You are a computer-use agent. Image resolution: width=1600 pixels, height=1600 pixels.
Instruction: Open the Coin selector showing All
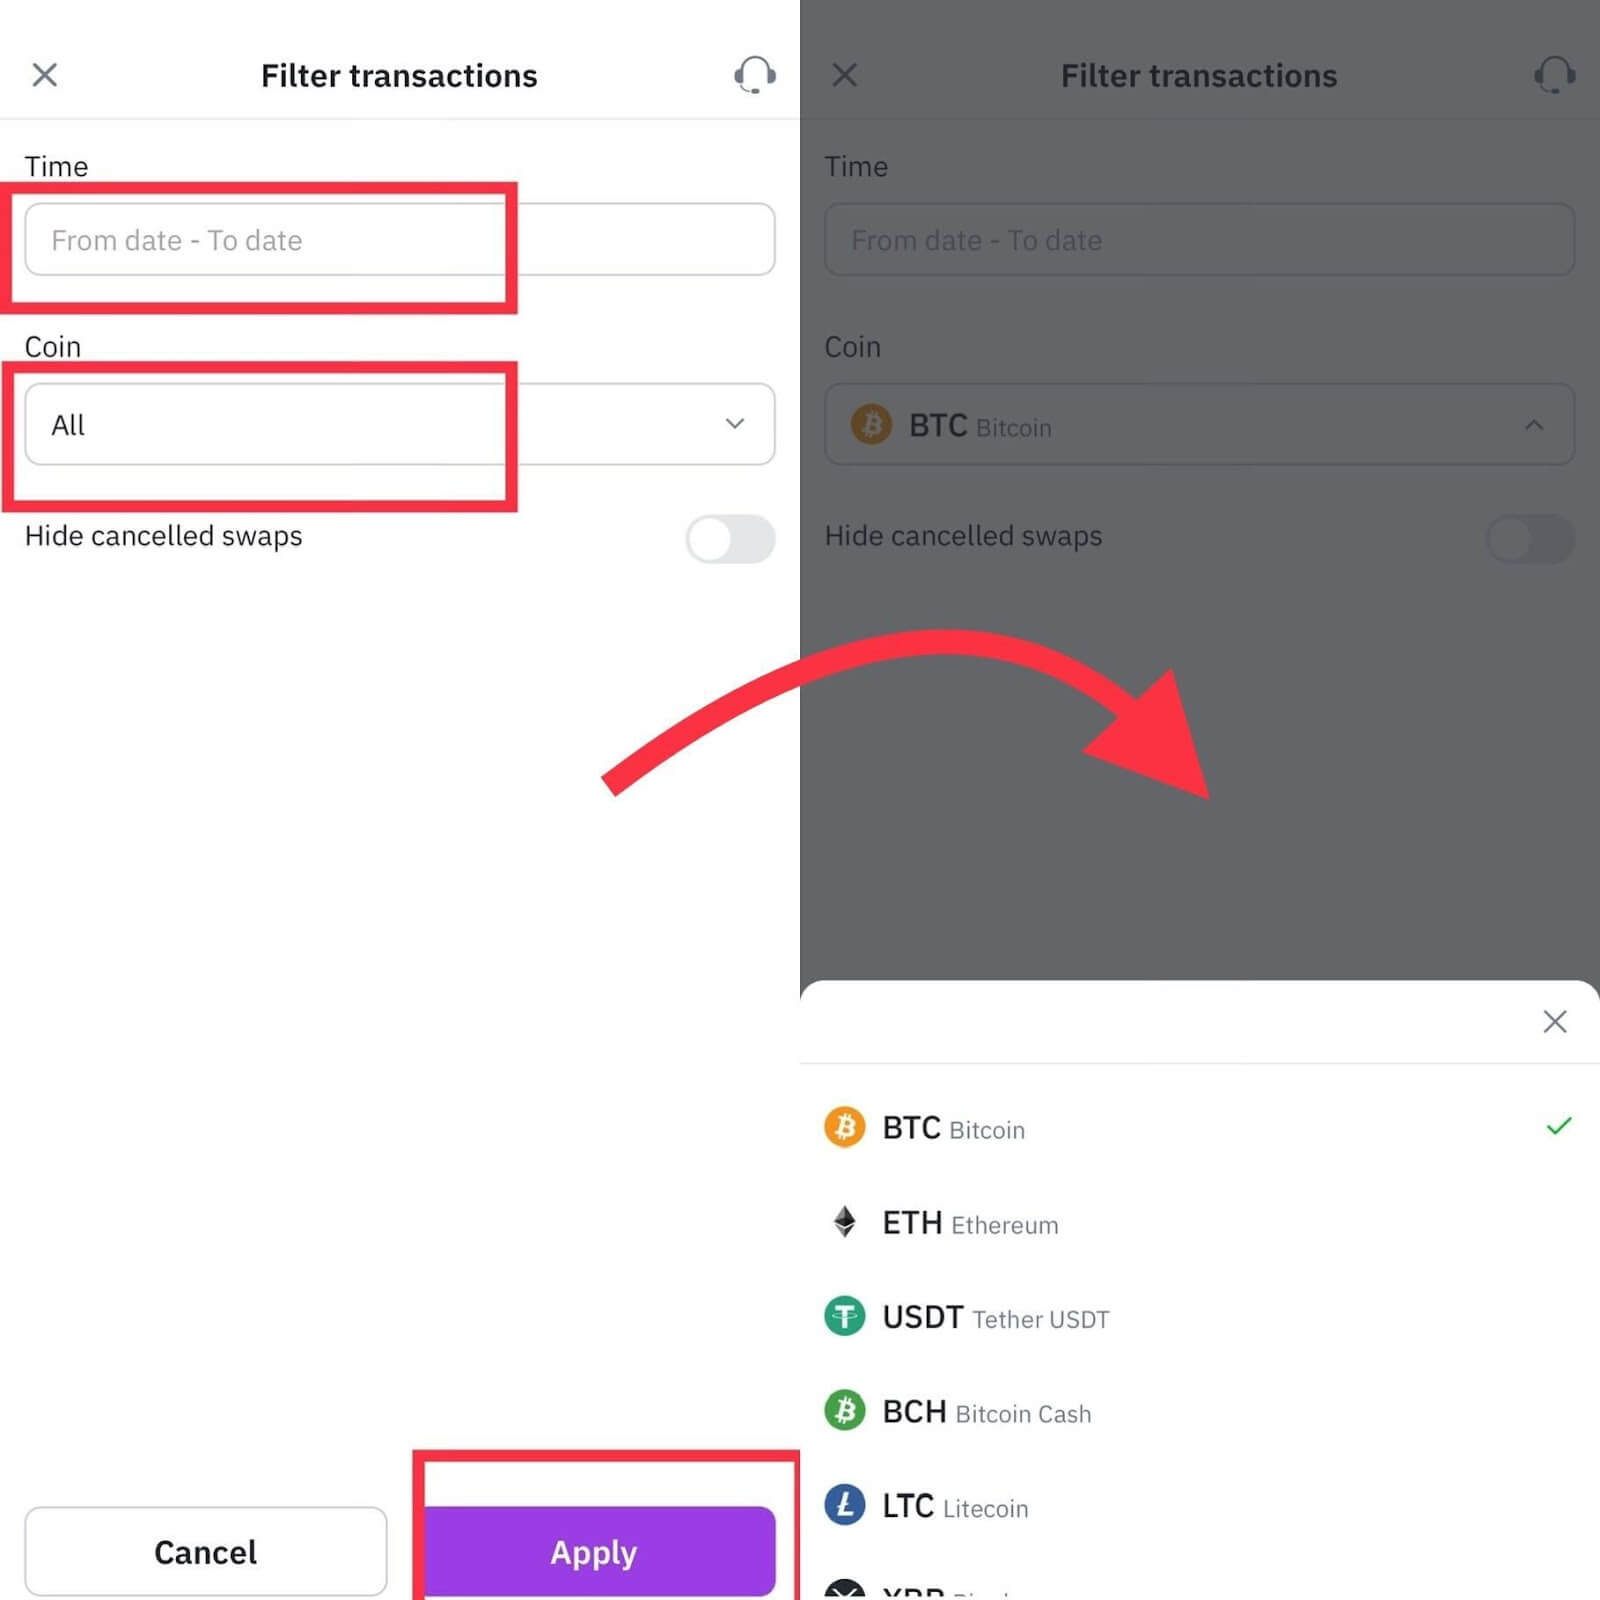coord(400,424)
